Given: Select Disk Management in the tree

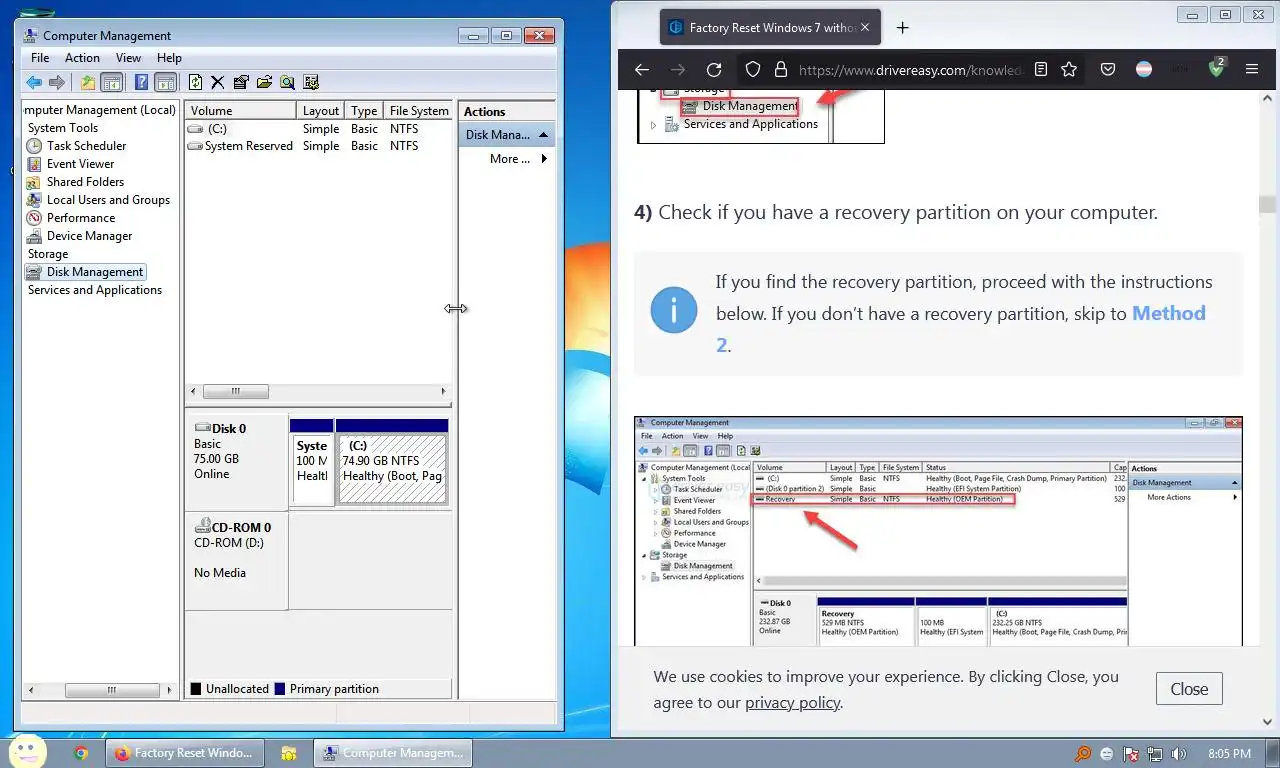Looking at the screenshot, I should 95,272.
